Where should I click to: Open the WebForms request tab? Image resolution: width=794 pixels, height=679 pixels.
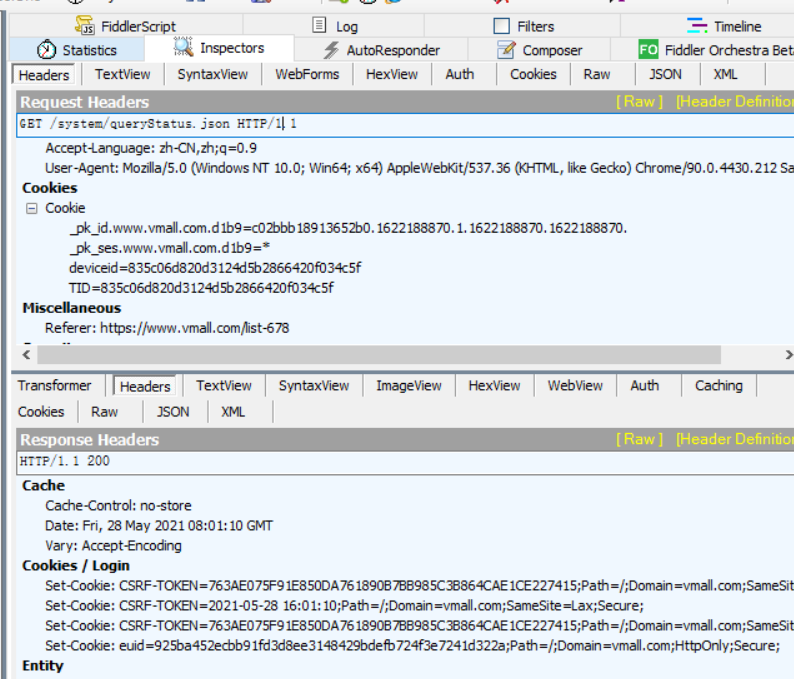pyautogui.click(x=307, y=74)
